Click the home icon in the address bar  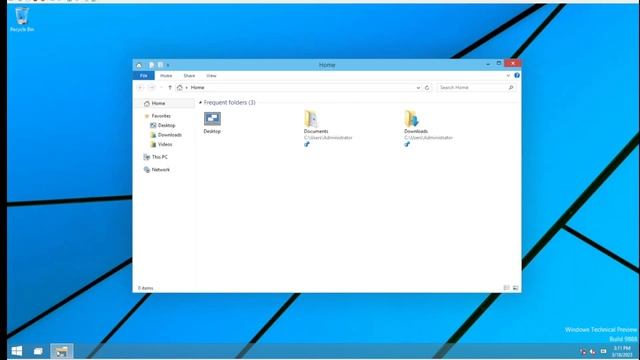click(180, 87)
